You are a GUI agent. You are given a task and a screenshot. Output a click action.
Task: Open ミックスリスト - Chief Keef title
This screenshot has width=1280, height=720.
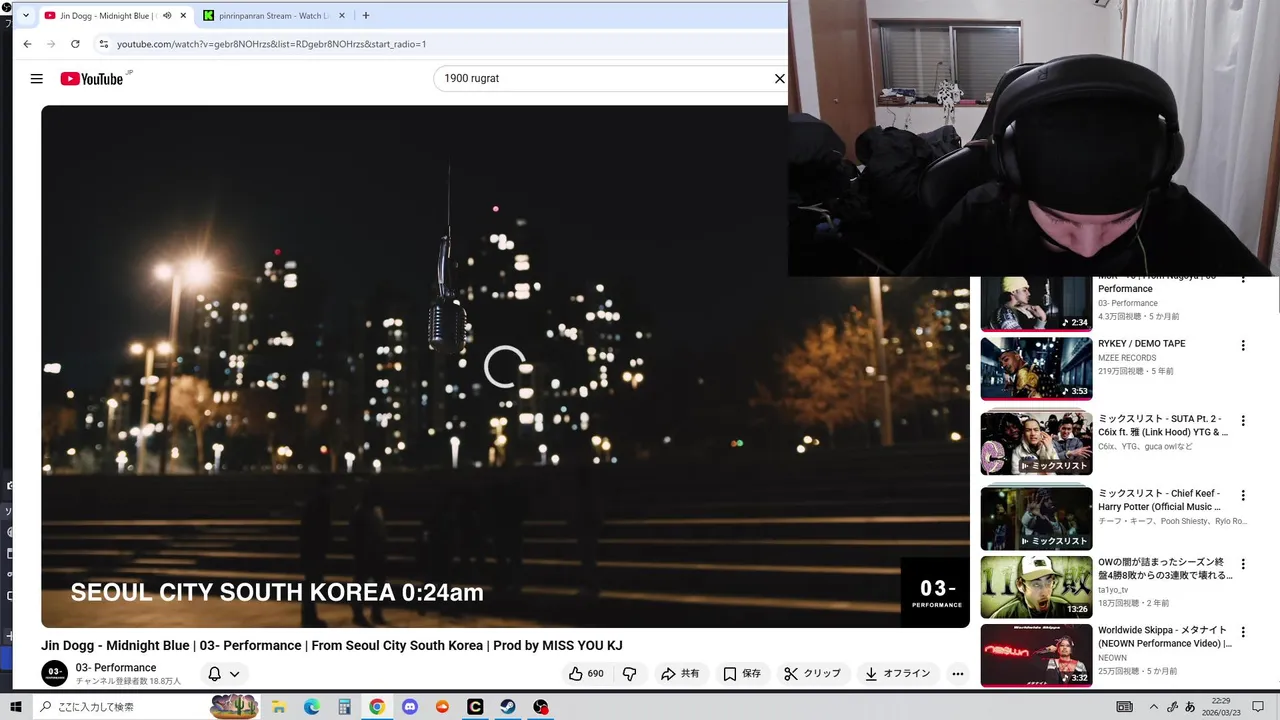(x=1160, y=500)
